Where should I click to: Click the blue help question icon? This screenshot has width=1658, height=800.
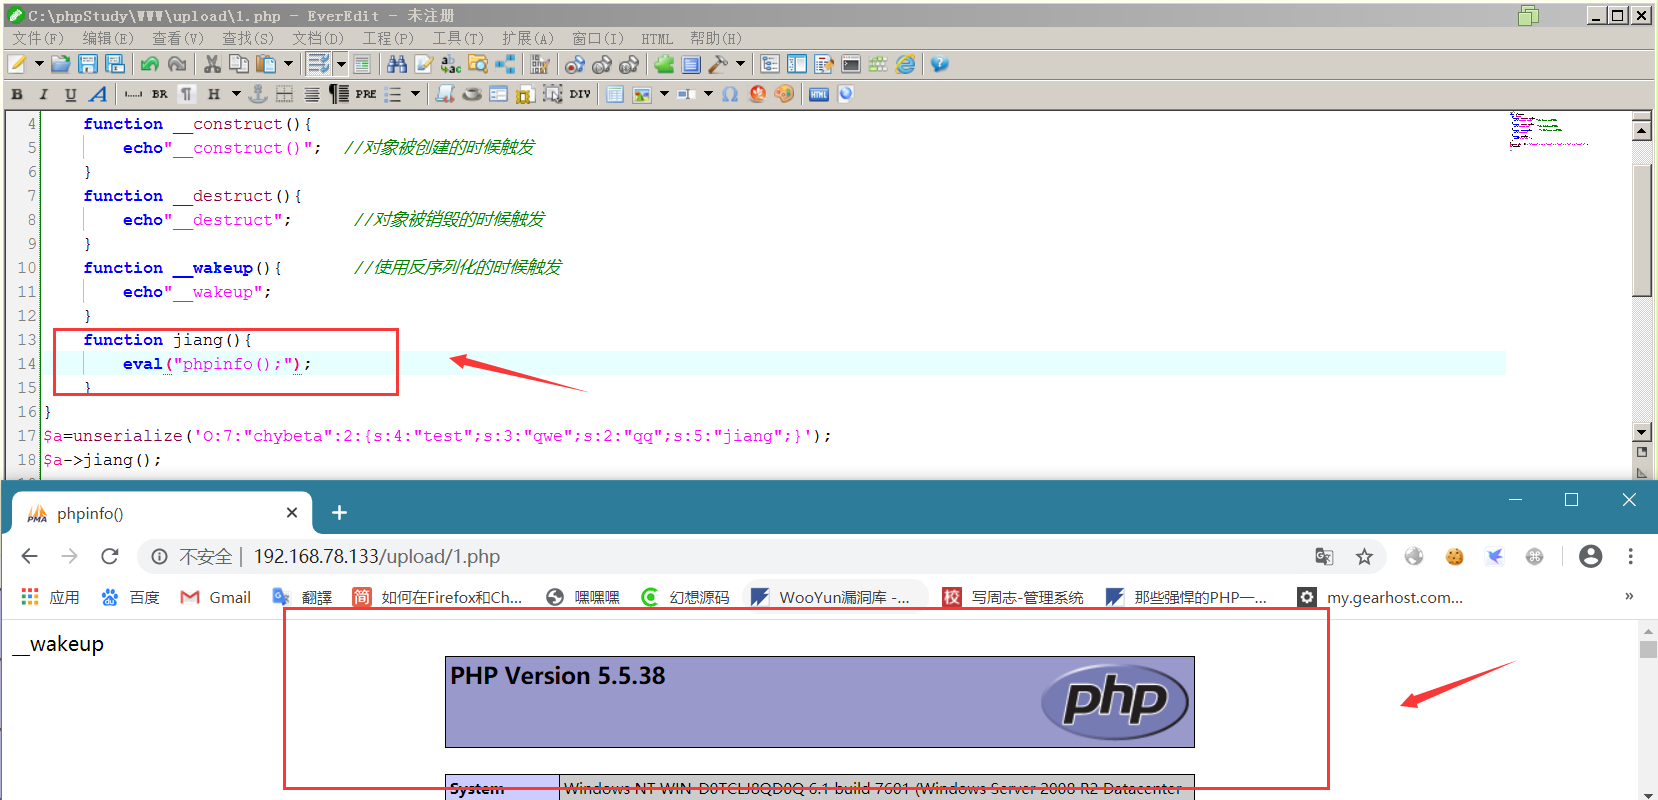939,64
